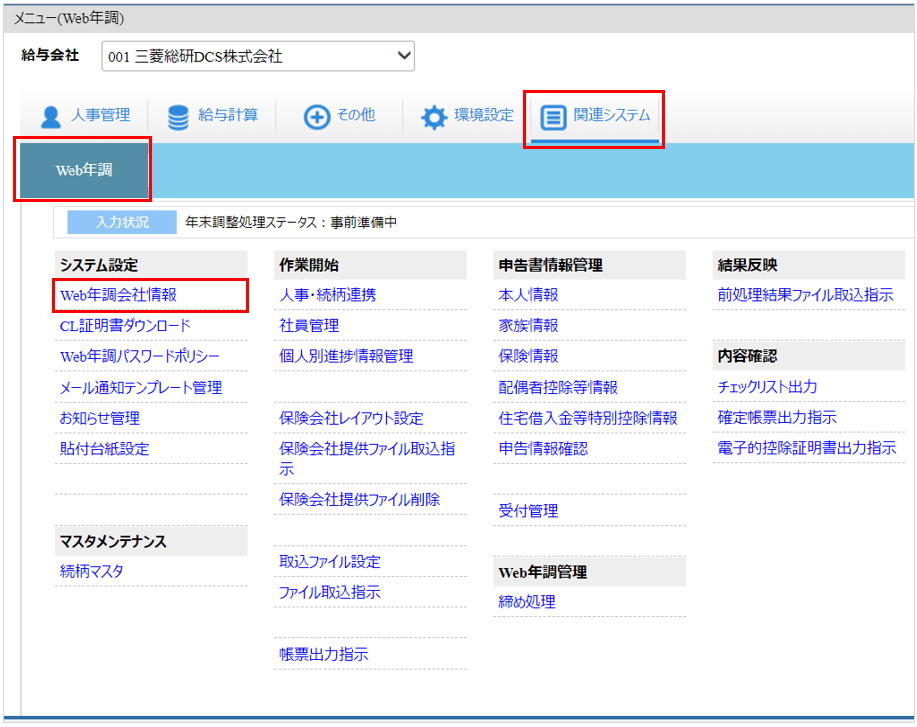Click the database stack icon for 給与計算
917x727 pixels.
(178, 116)
